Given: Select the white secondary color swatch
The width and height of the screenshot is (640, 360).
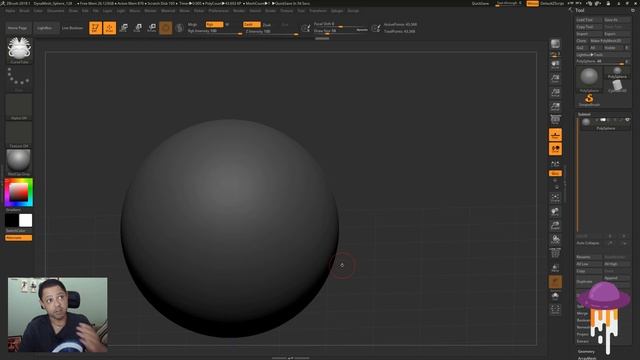Looking at the screenshot, I should click(25, 220).
